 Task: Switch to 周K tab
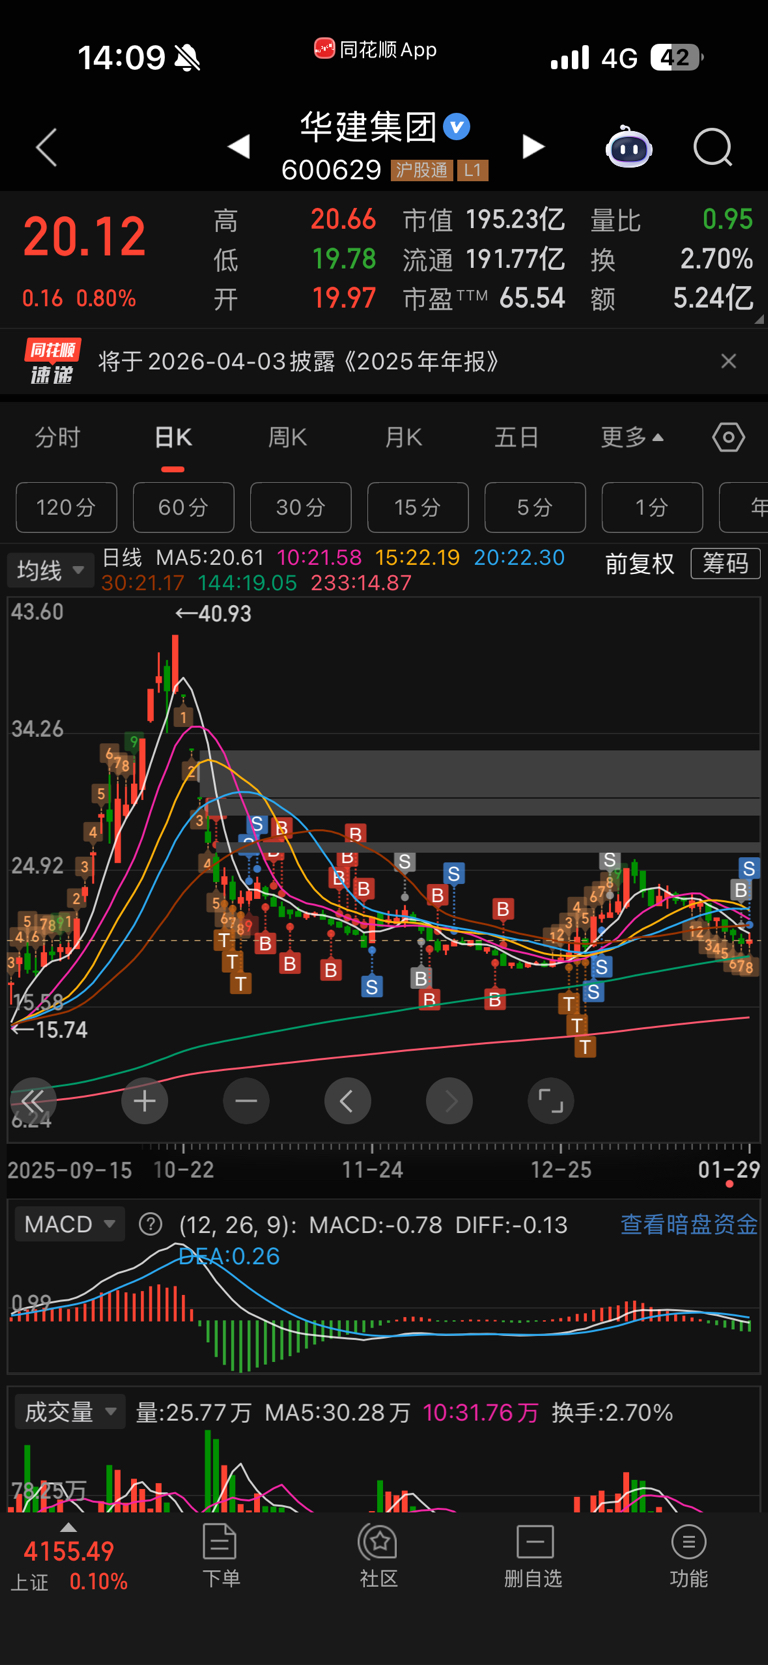(x=288, y=437)
